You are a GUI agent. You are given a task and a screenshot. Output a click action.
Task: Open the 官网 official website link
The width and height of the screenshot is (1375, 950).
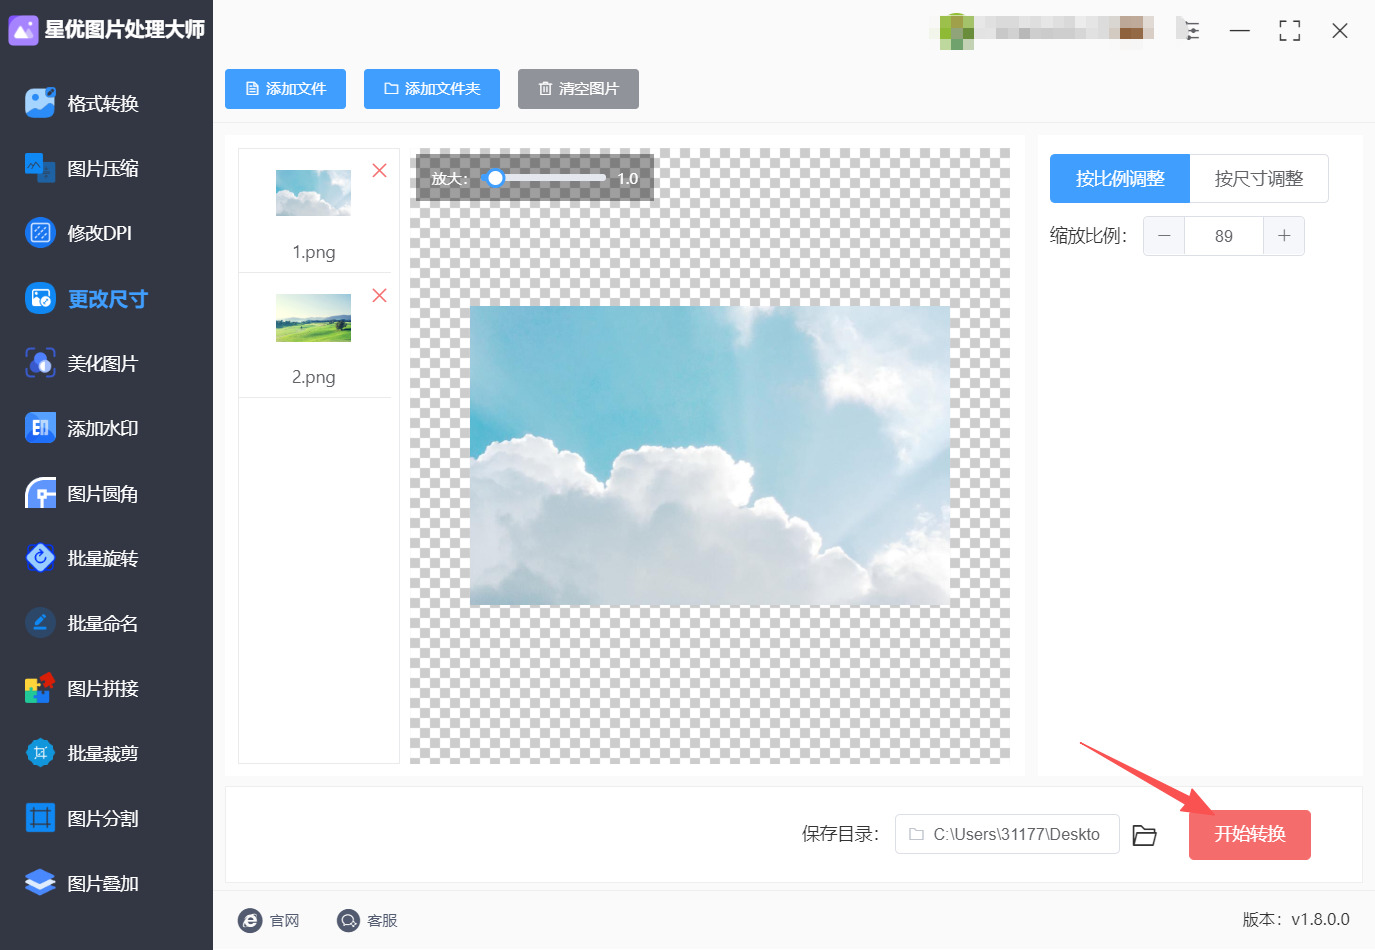(x=269, y=920)
